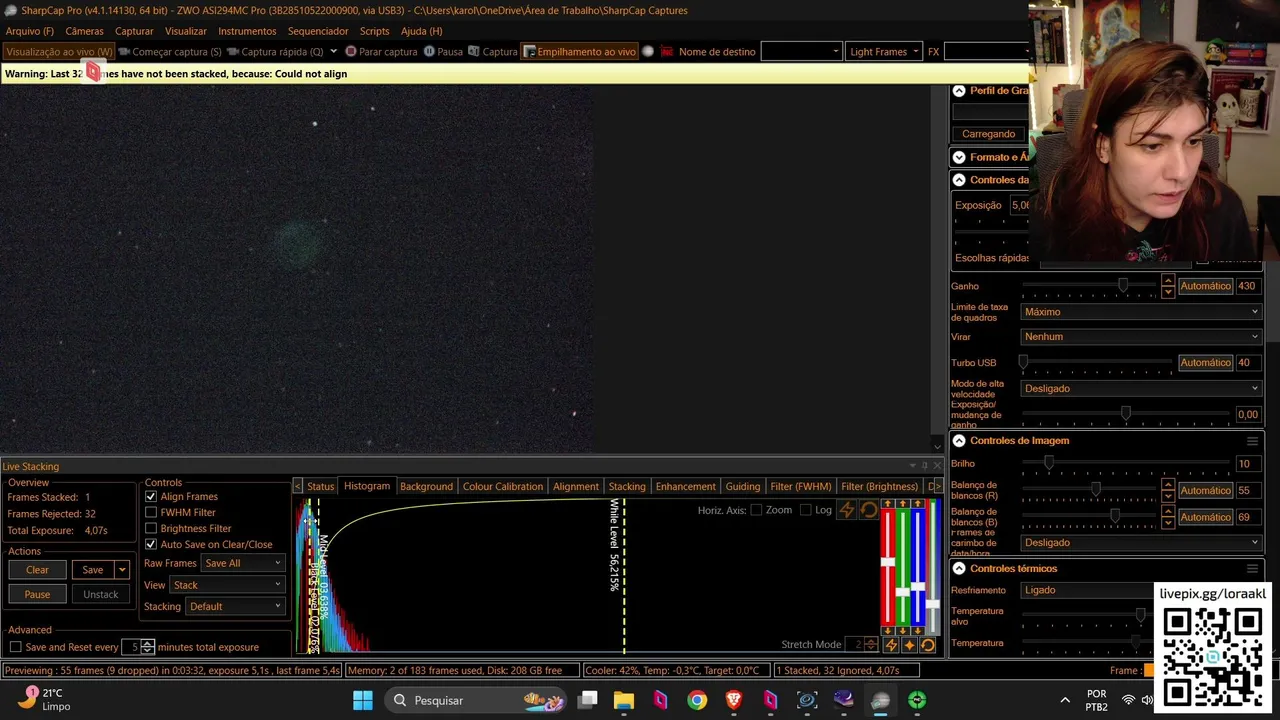This screenshot has height=720, width=1280.
Task: Click the Stretch Mode value stepper
Action: click(871, 646)
